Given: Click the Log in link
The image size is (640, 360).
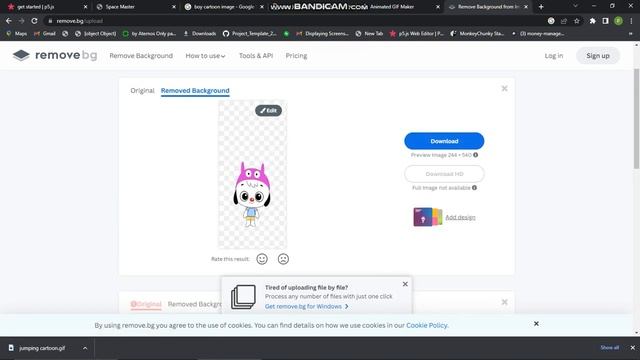Looking at the screenshot, I should (553, 56).
